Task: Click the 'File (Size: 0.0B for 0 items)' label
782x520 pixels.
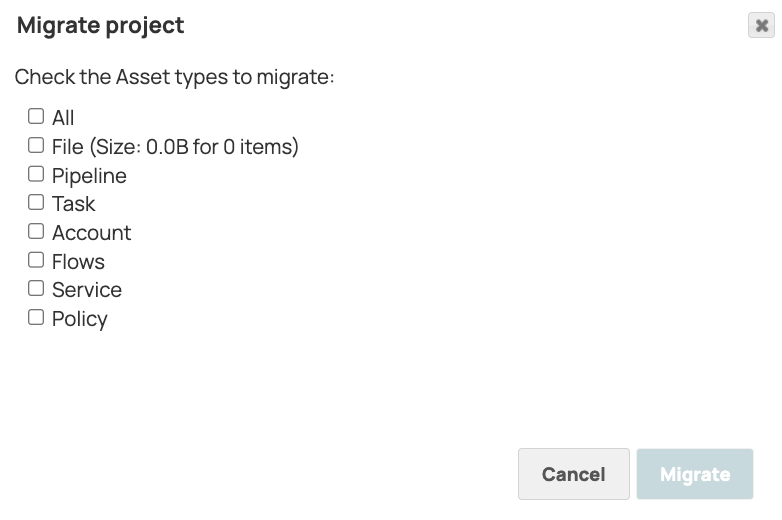Action: point(175,147)
